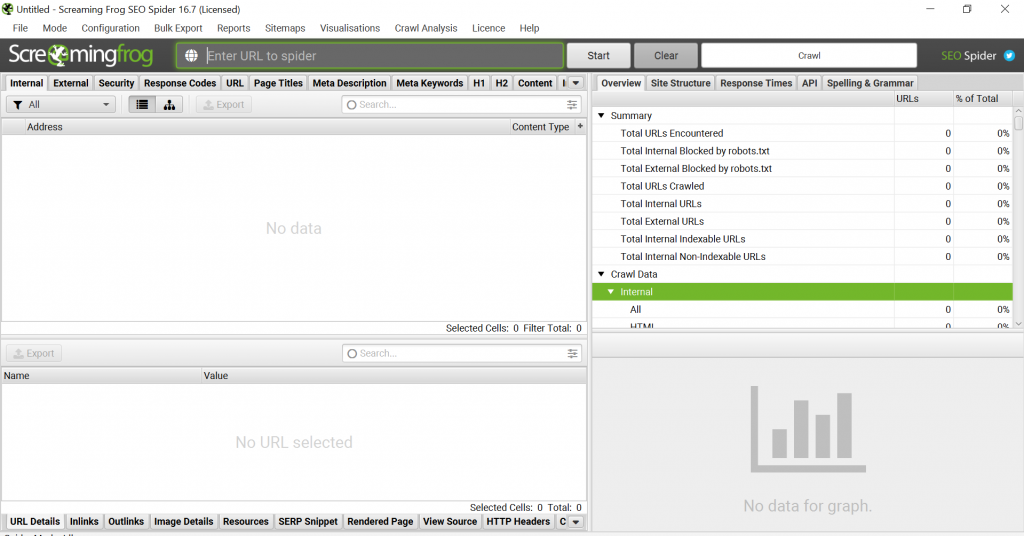Click the globe icon in the URL bar

[191, 55]
